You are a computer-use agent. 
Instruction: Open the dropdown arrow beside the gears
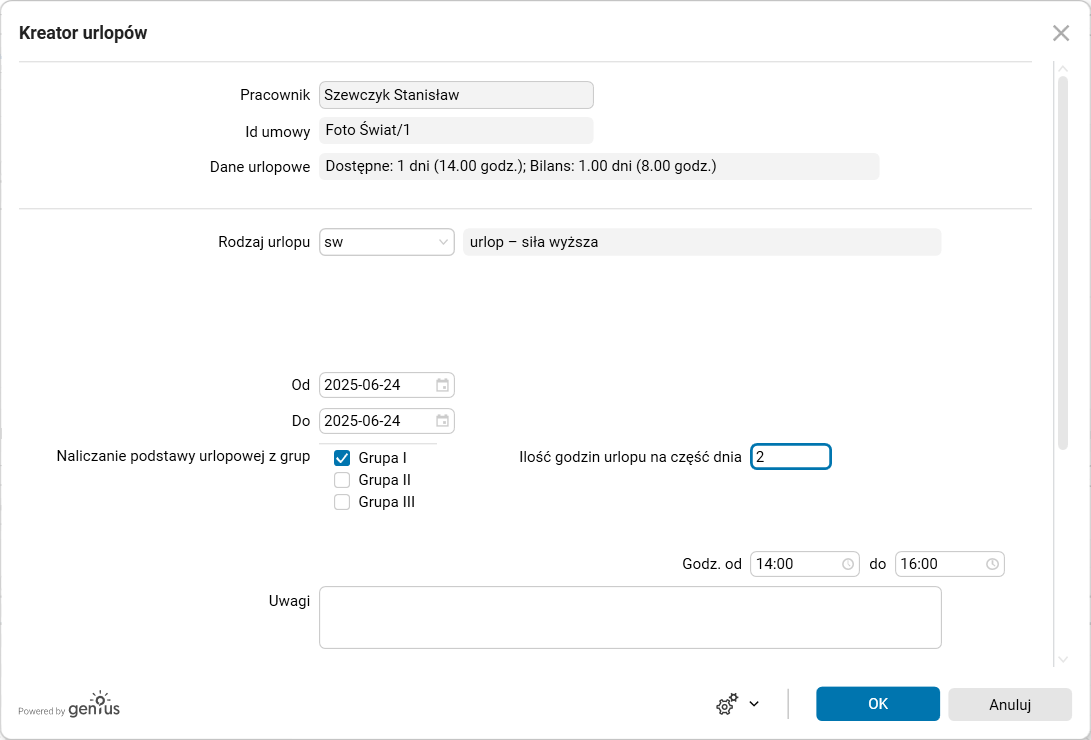pyautogui.click(x=754, y=704)
